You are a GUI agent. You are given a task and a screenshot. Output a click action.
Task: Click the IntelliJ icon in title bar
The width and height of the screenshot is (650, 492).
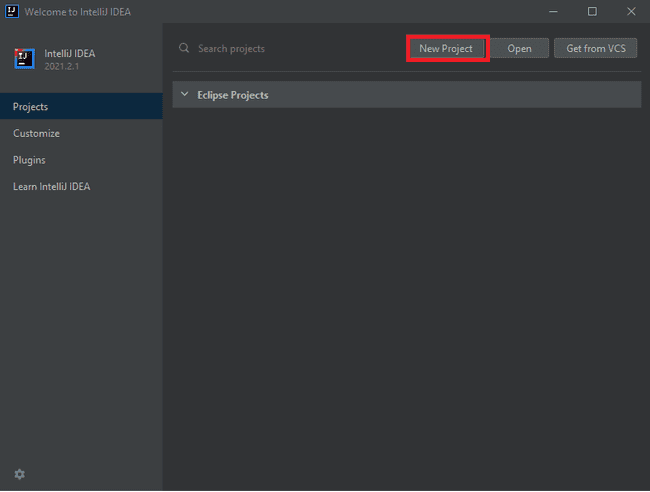coord(12,11)
